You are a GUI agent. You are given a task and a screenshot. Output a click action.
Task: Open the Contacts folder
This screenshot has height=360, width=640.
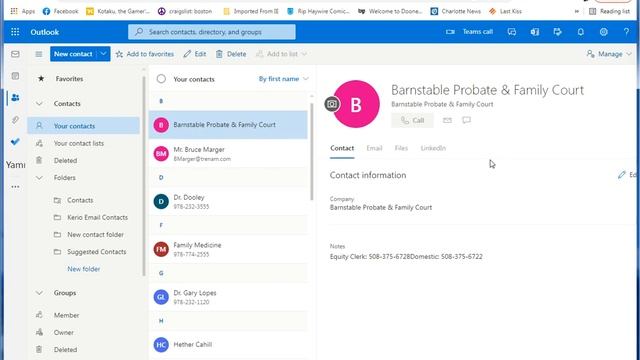click(80, 200)
